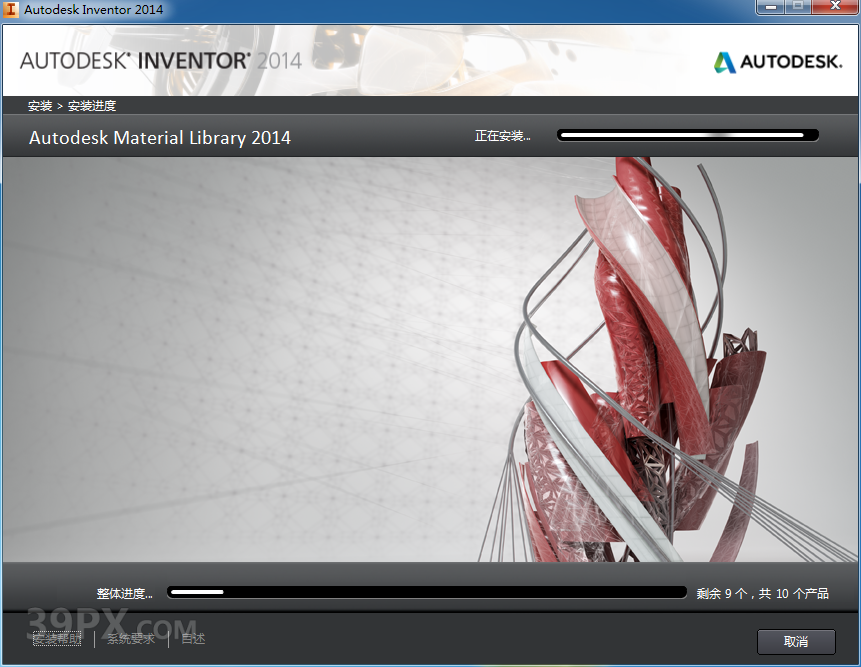Click the 整体进度 progress label
This screenshot has height=667, width=861.
pos(124,592)
